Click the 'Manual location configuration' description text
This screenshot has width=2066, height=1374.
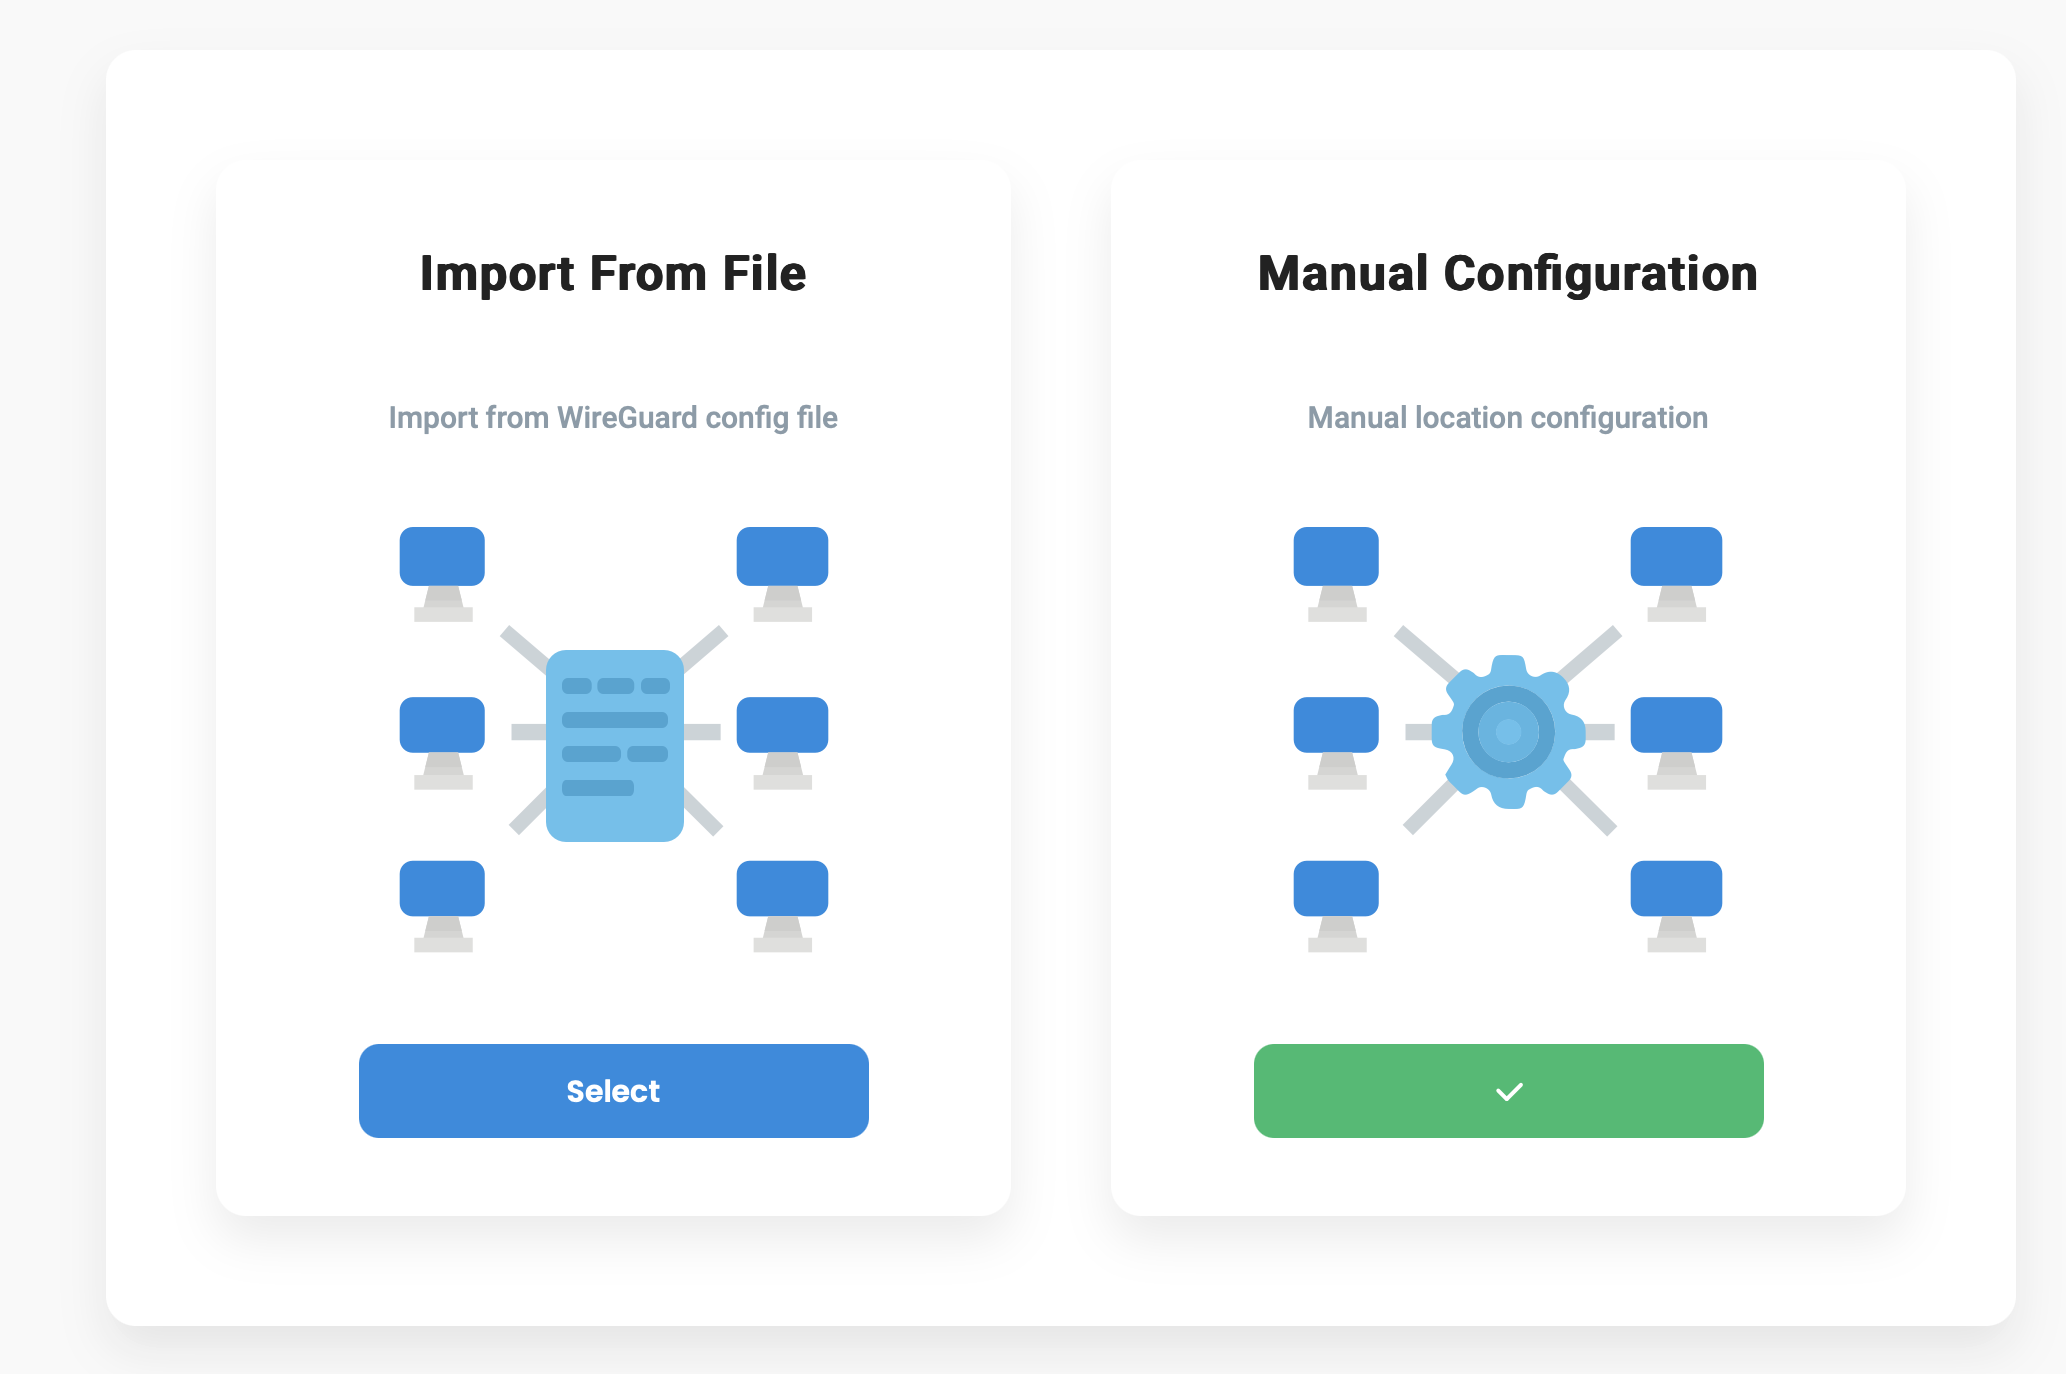point(1507,417)
